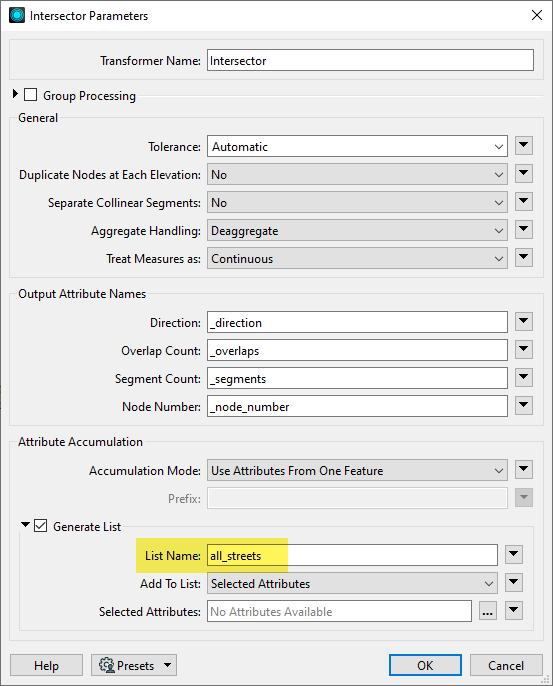Viewport: 553px width, 686px height.
Task: Uncheck the Generate List checkbox
Action: [40, 525]
